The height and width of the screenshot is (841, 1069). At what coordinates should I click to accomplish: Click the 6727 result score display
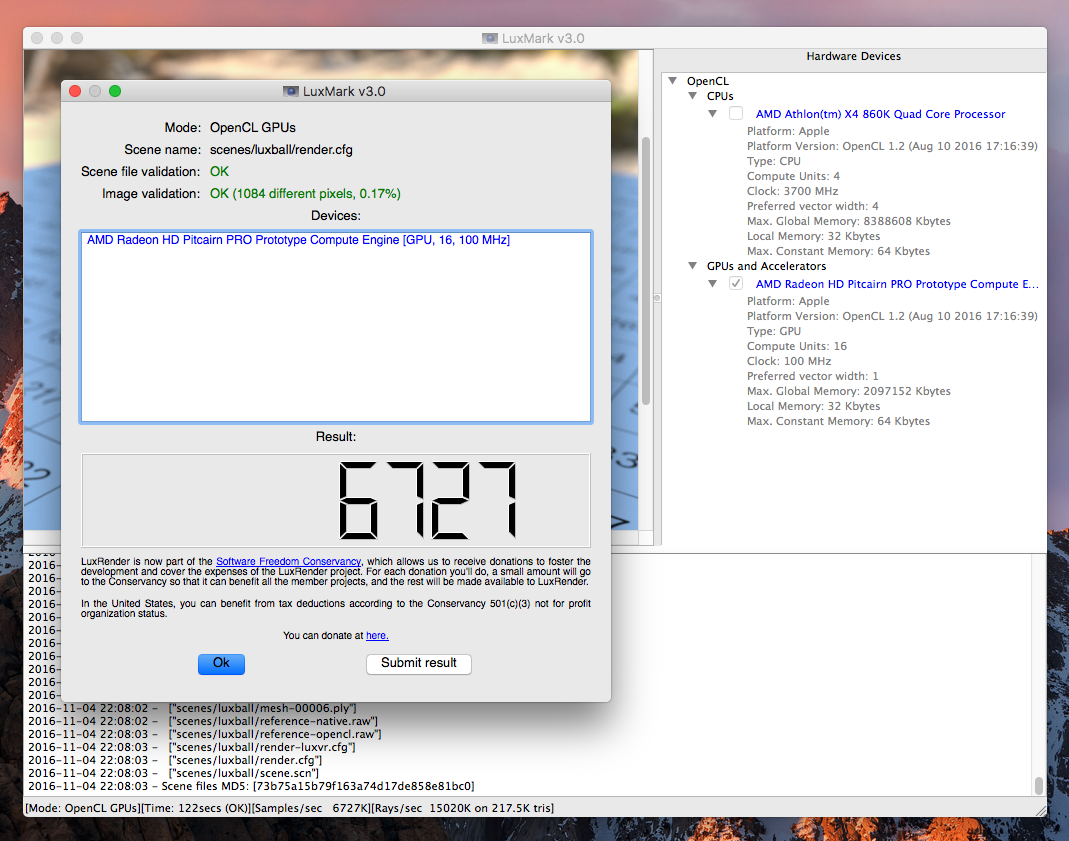[x=336, y=500]
